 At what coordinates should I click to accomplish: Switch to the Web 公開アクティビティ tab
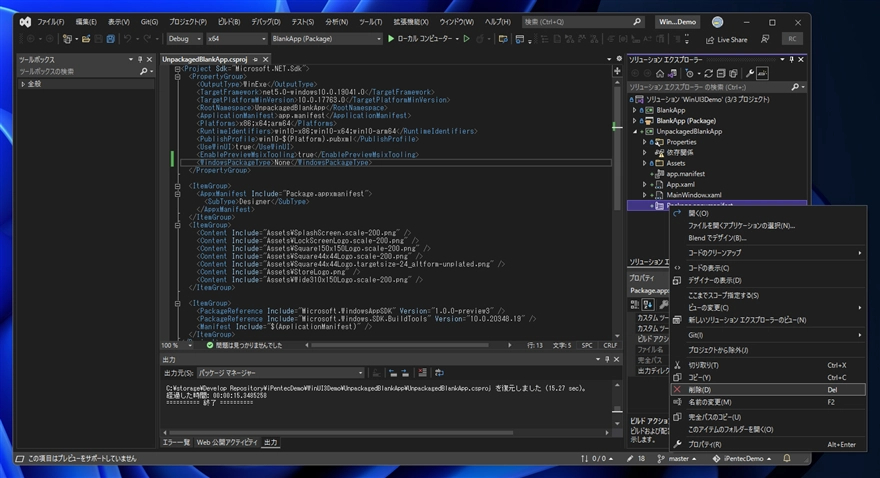tap(227, 442)
